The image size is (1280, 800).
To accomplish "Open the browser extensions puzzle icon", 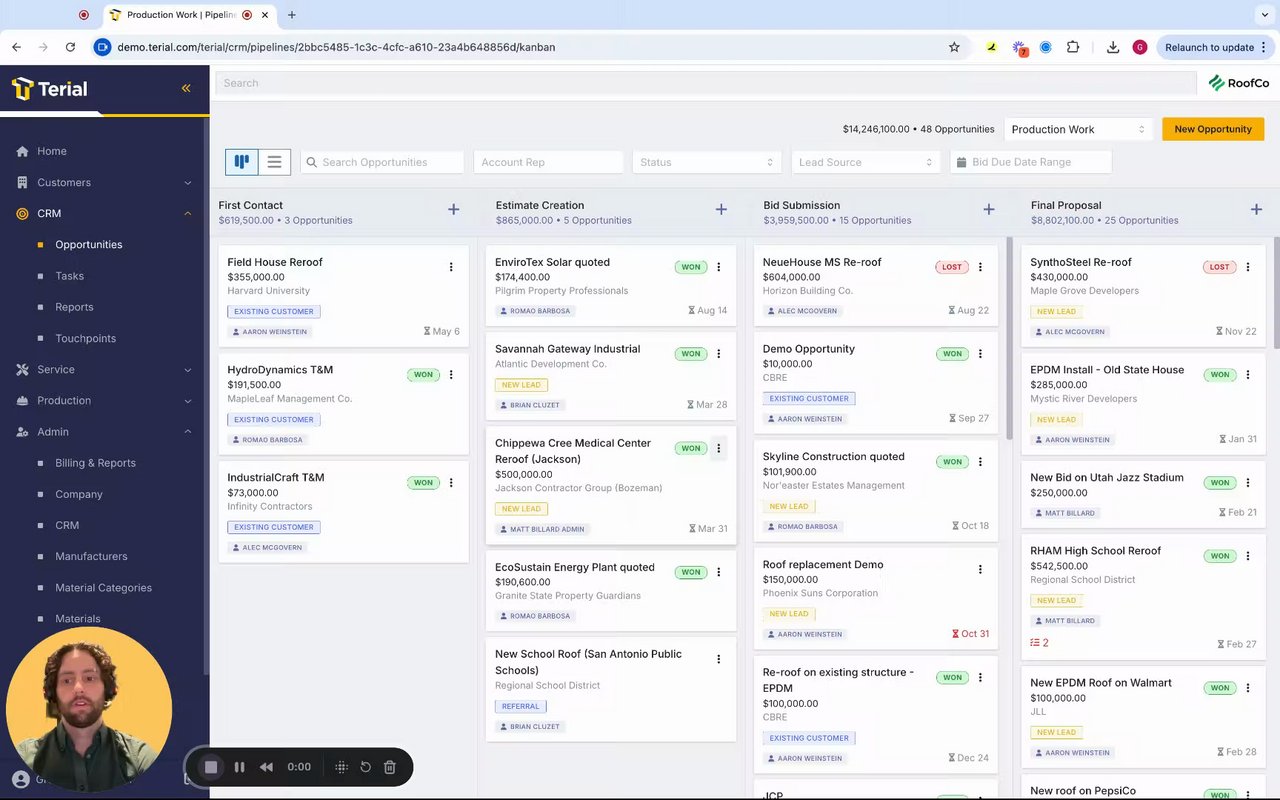I will coord(1073,47).
